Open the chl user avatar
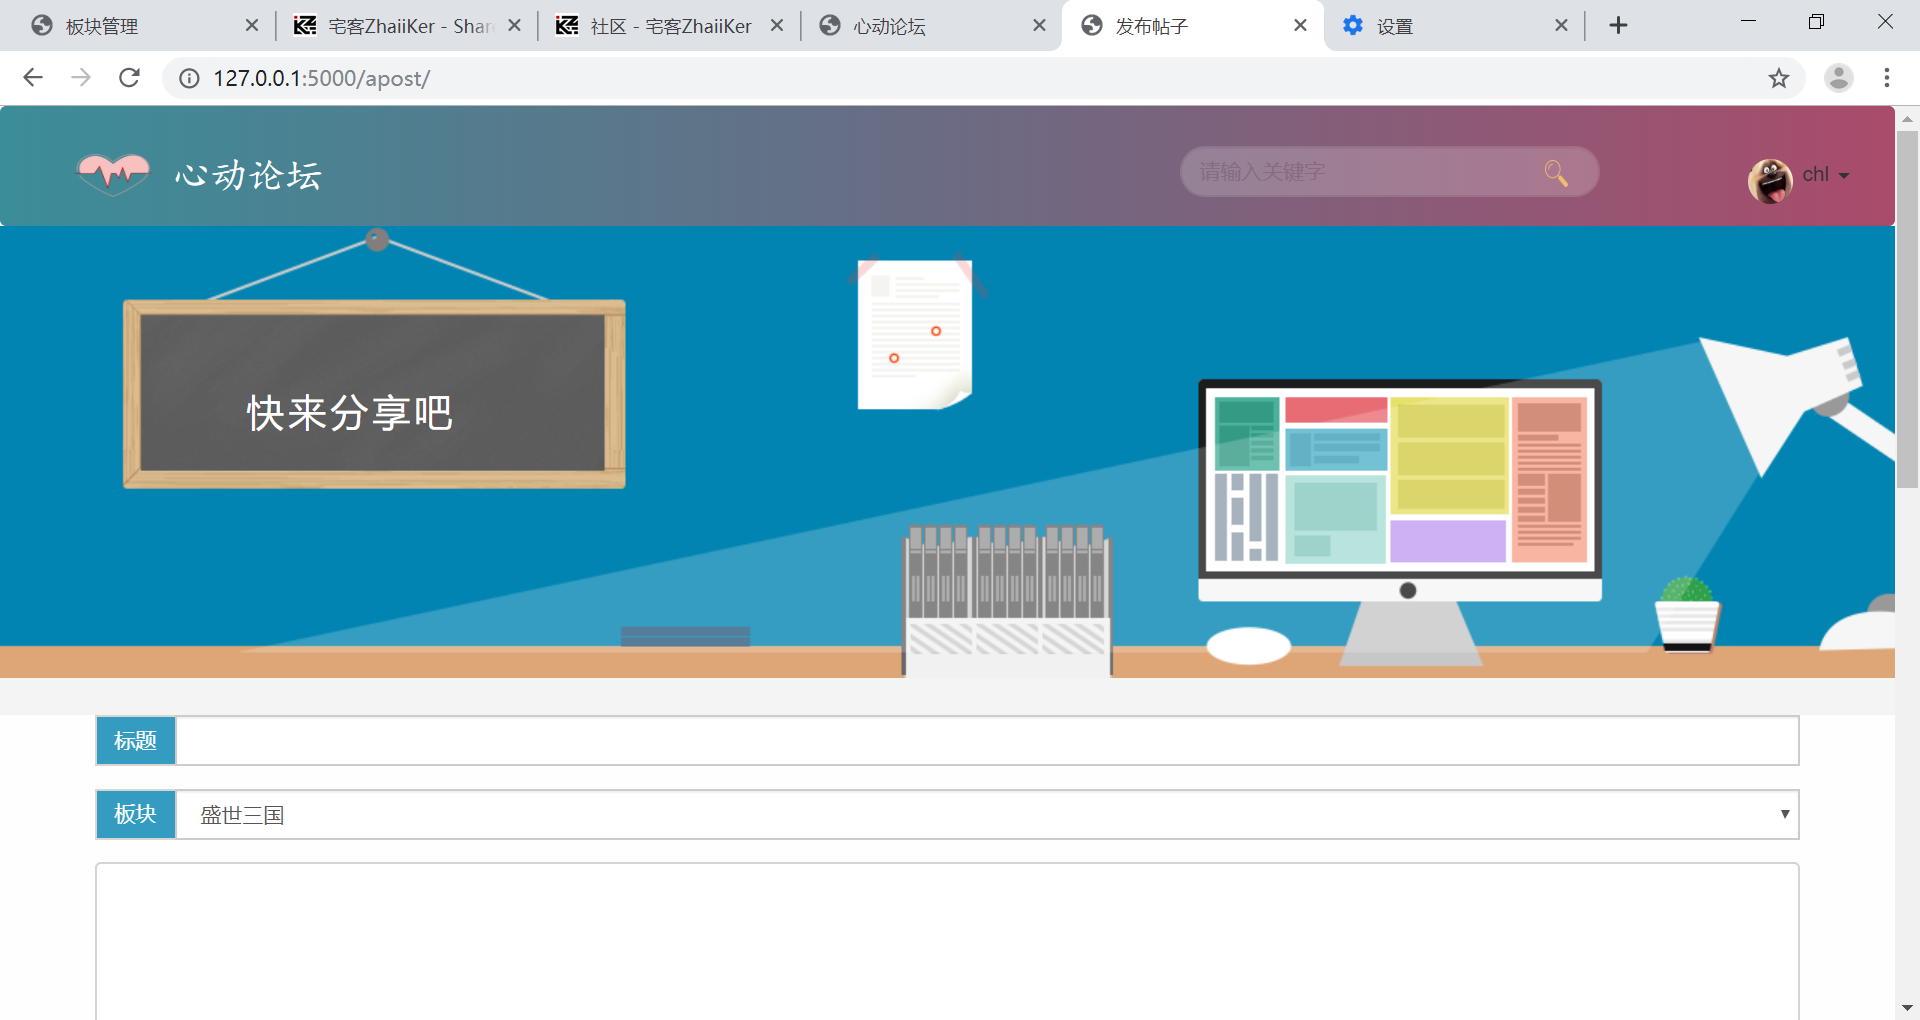 coord(1770,180)
